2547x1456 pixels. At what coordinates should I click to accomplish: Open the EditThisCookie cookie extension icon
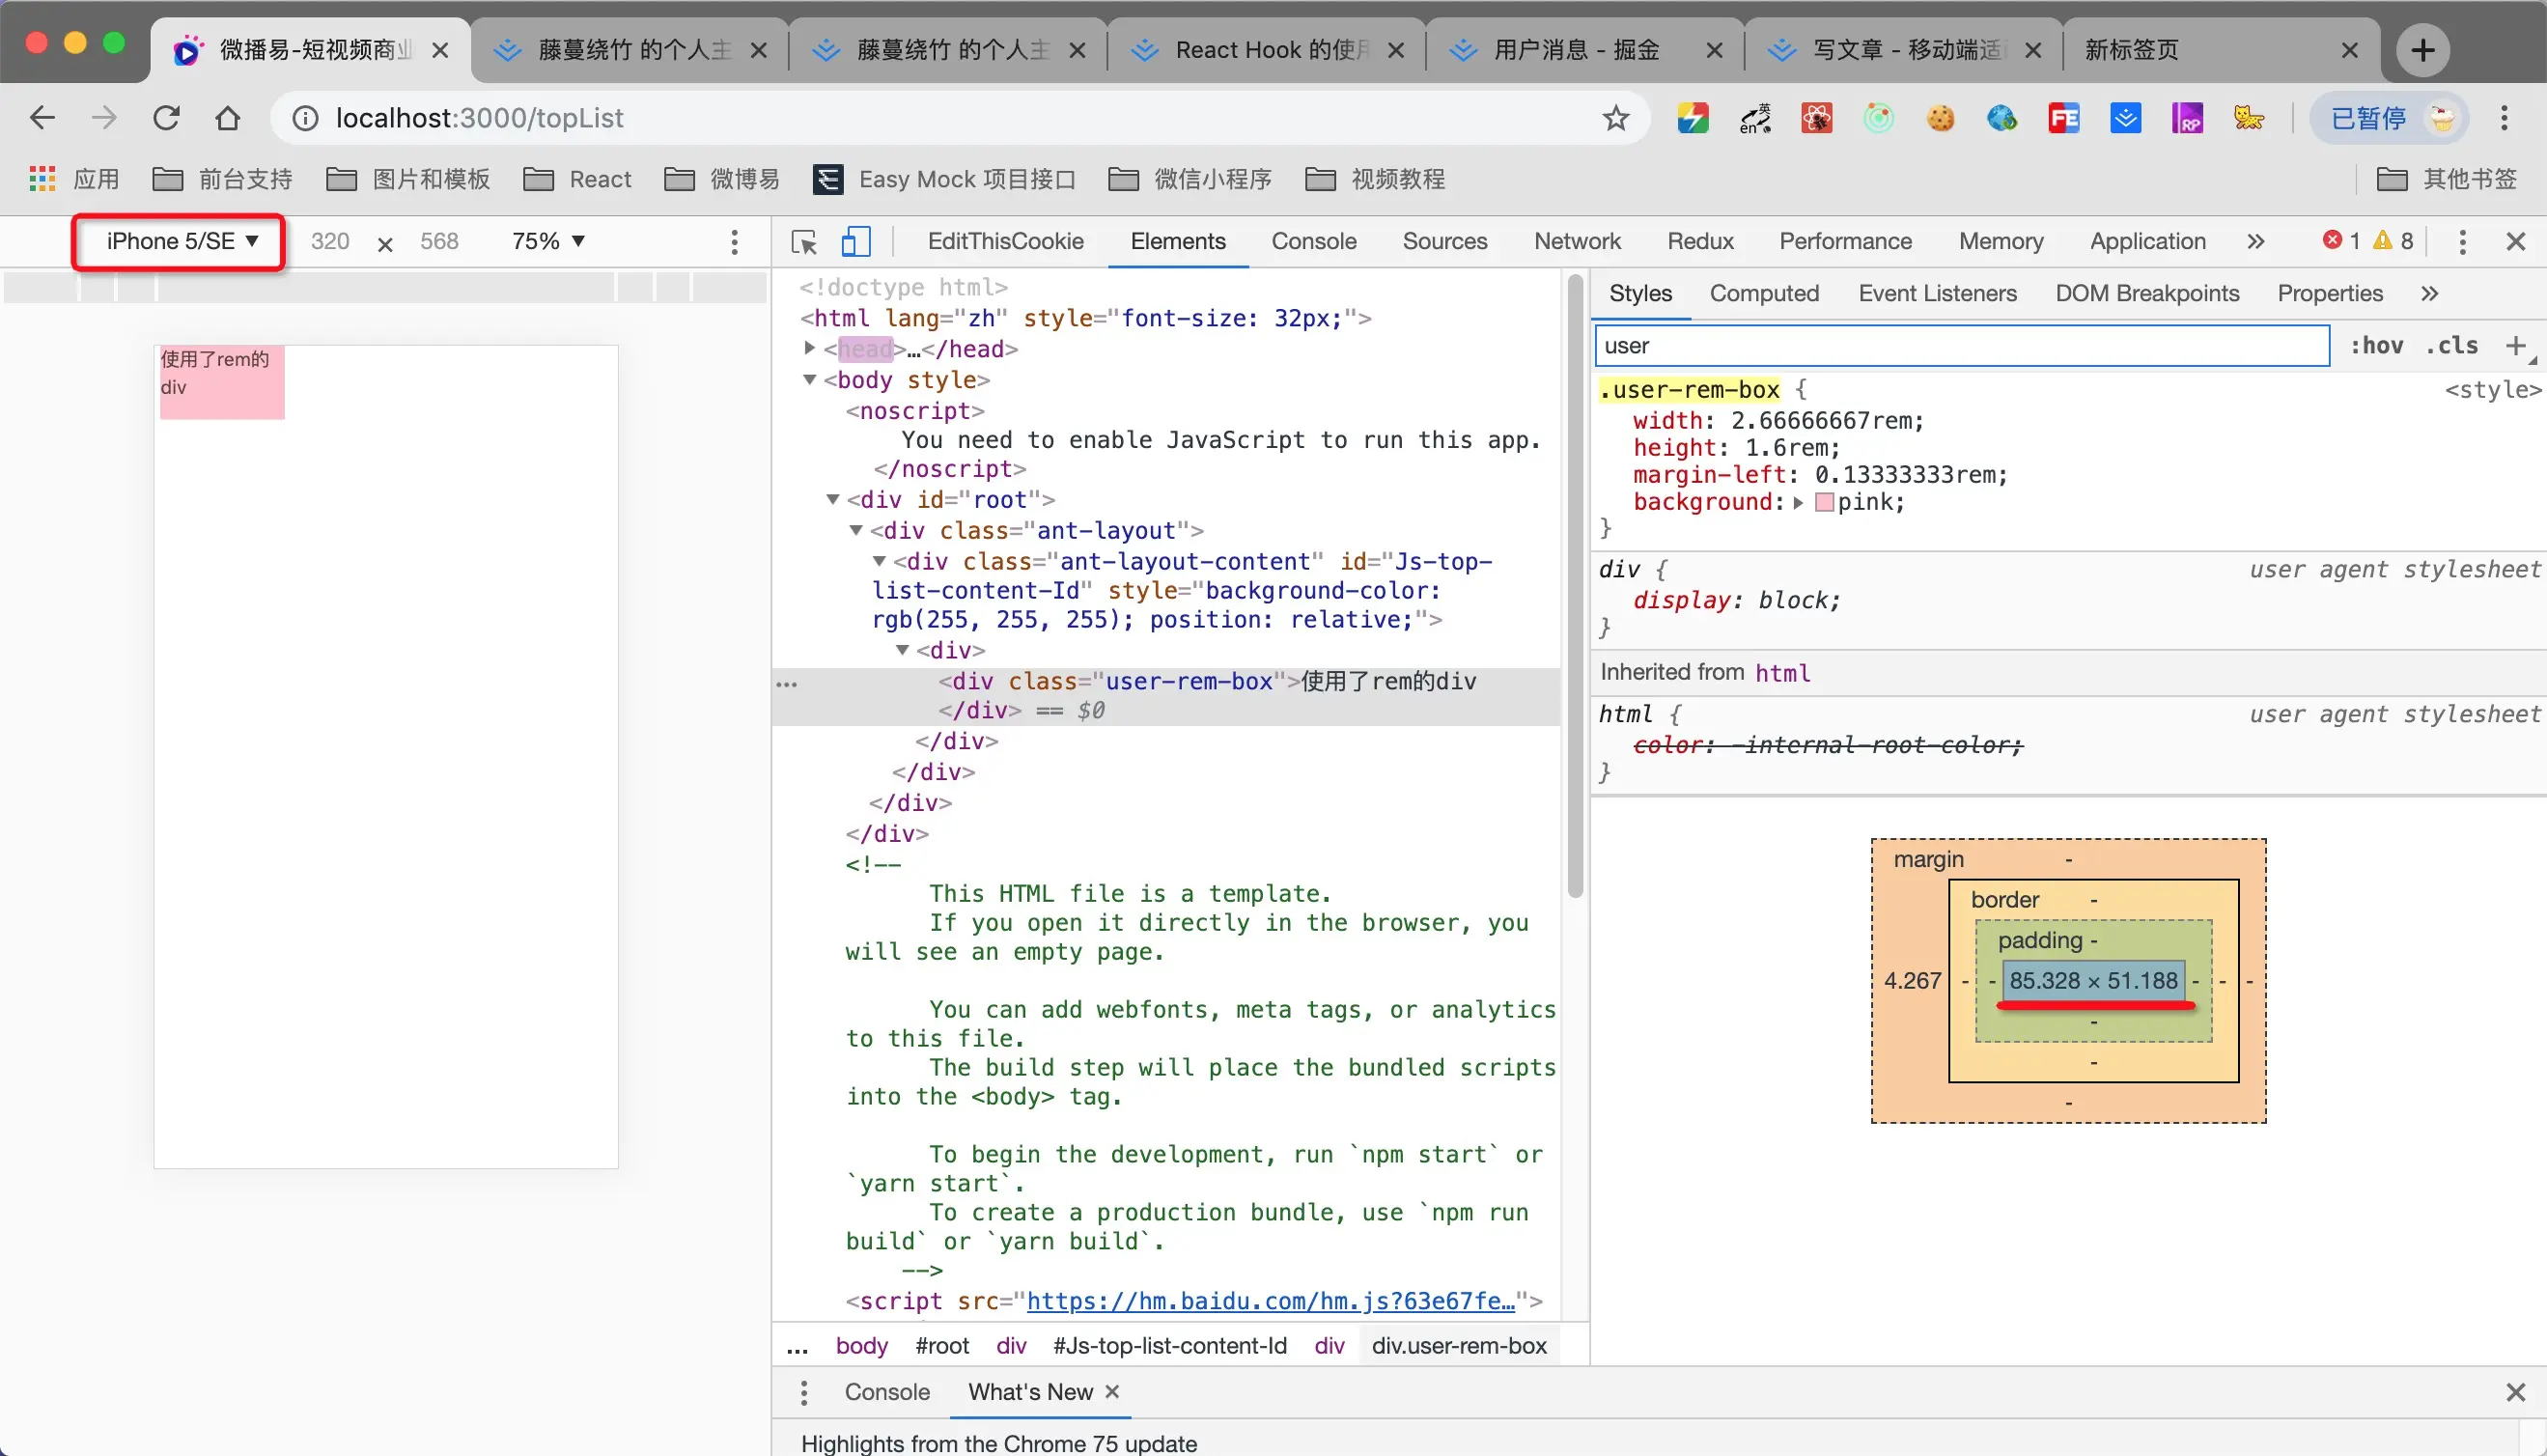click(x=1940, y=119)
